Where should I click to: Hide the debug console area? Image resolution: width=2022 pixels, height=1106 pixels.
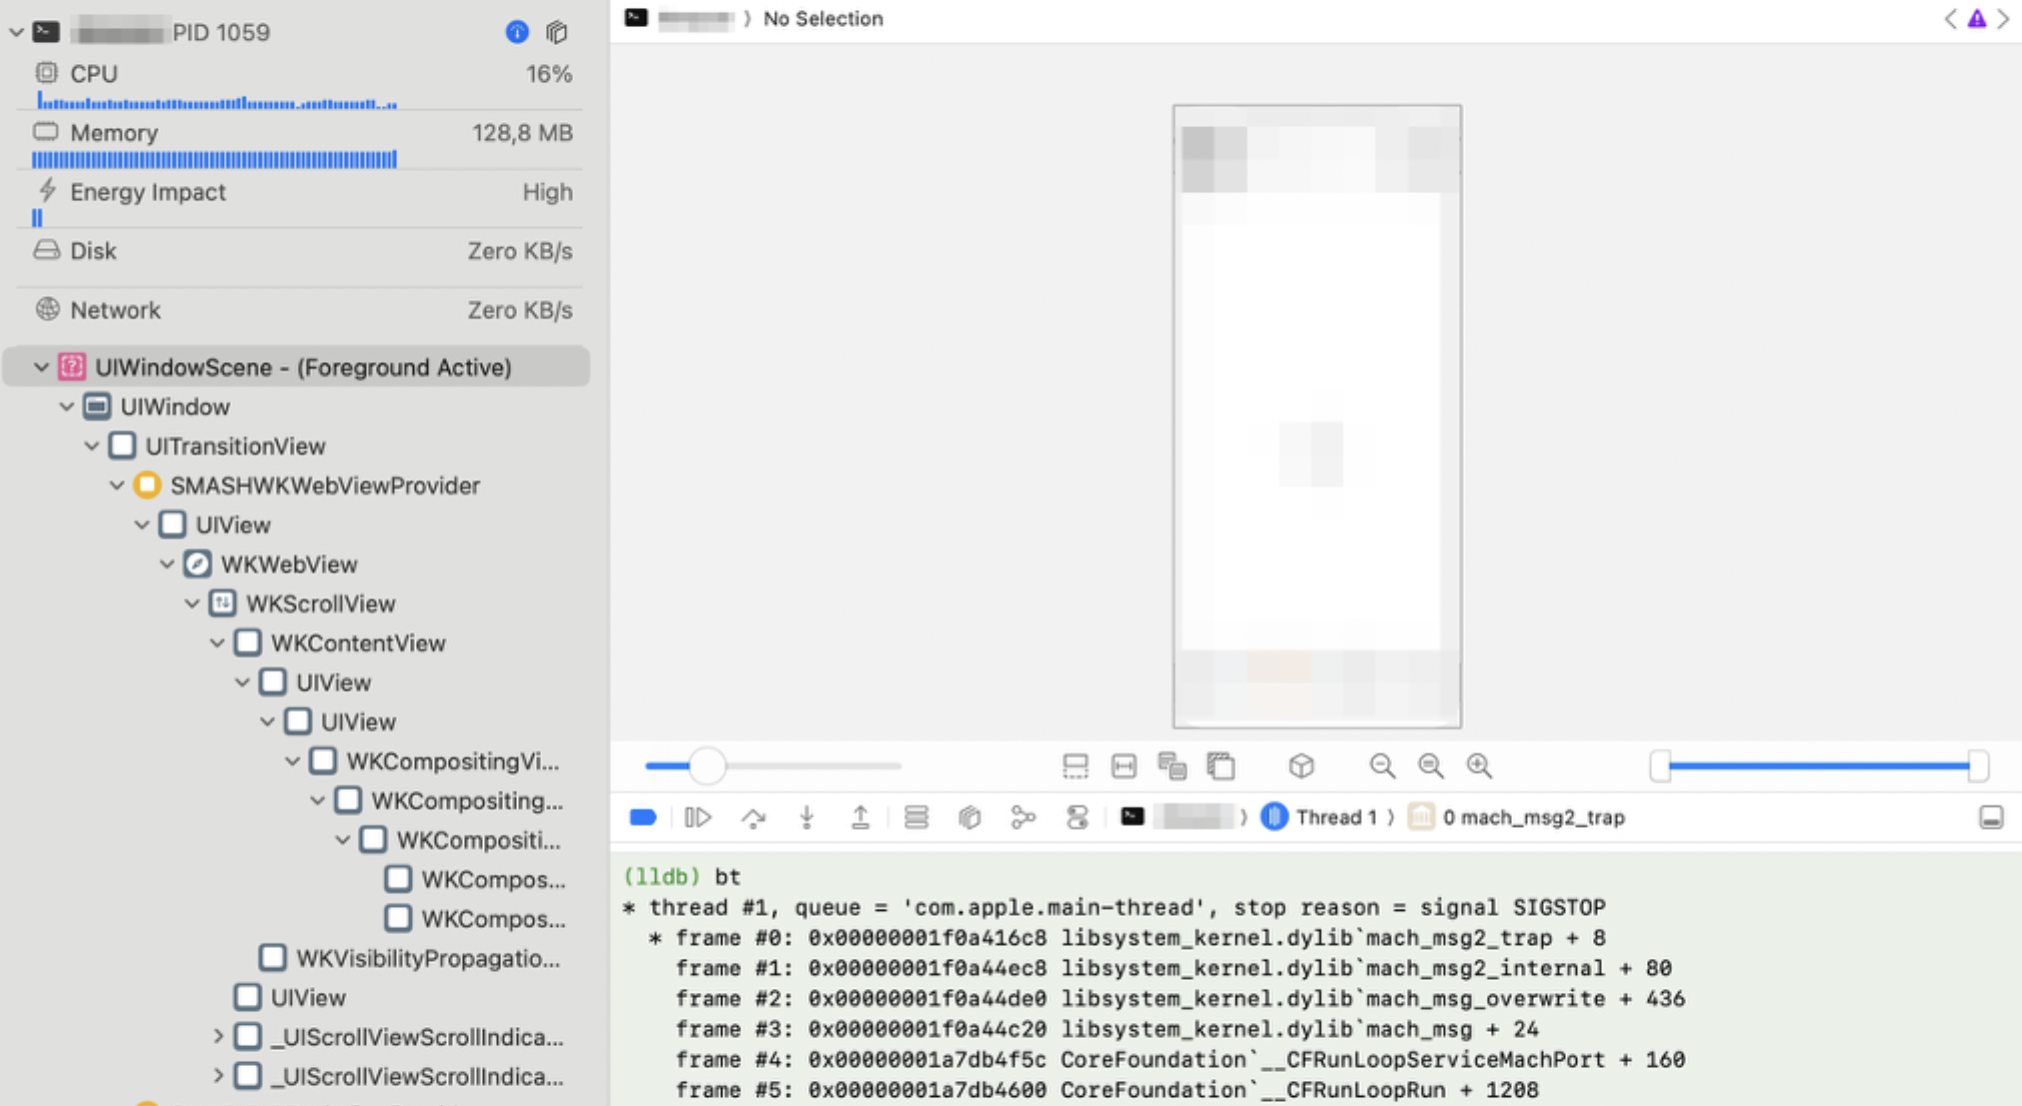tap(1990, 817)
